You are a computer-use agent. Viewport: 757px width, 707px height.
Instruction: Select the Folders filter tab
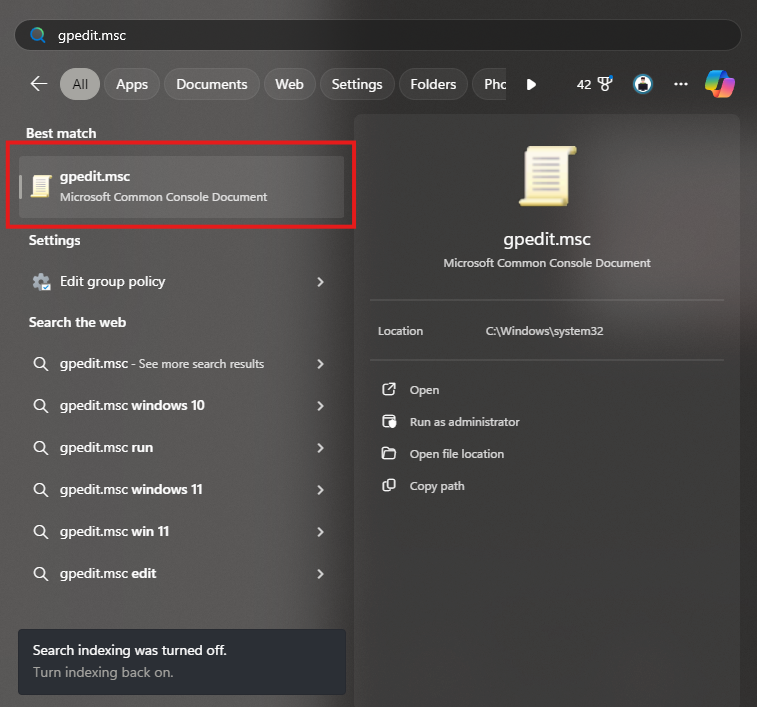pyautogui.click(x=433, y=84)
